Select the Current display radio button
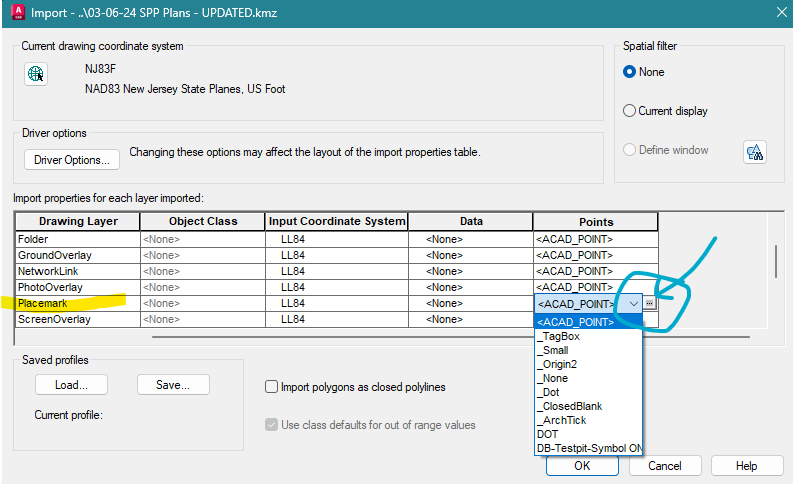793x484 pixels. coord(629,111)
